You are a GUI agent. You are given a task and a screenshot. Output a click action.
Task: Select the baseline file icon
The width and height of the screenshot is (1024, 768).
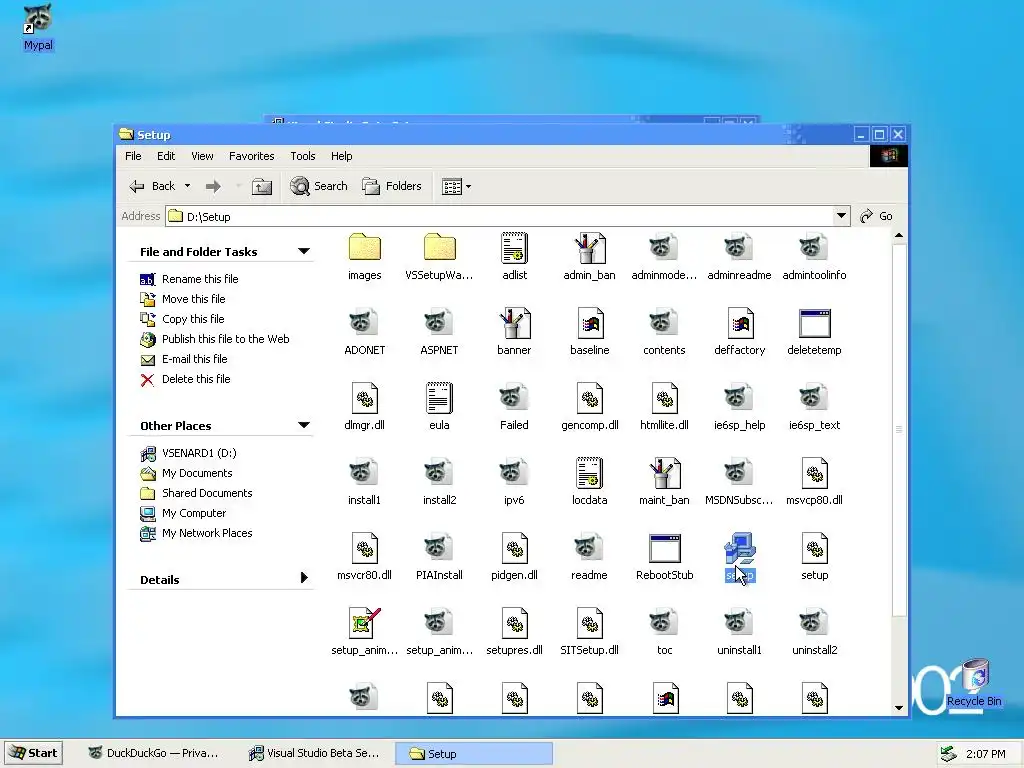pyautogui.click(x=590, y=323)
